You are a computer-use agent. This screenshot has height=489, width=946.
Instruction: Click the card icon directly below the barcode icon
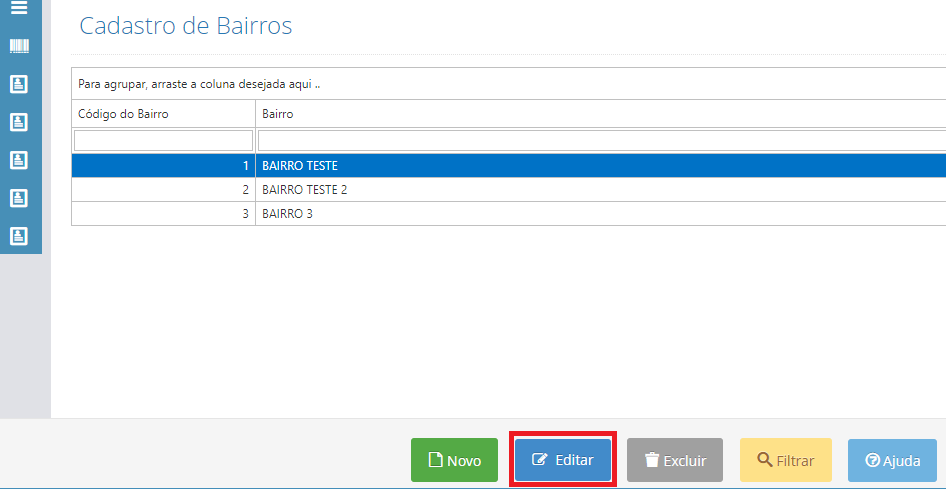(19, 84)
